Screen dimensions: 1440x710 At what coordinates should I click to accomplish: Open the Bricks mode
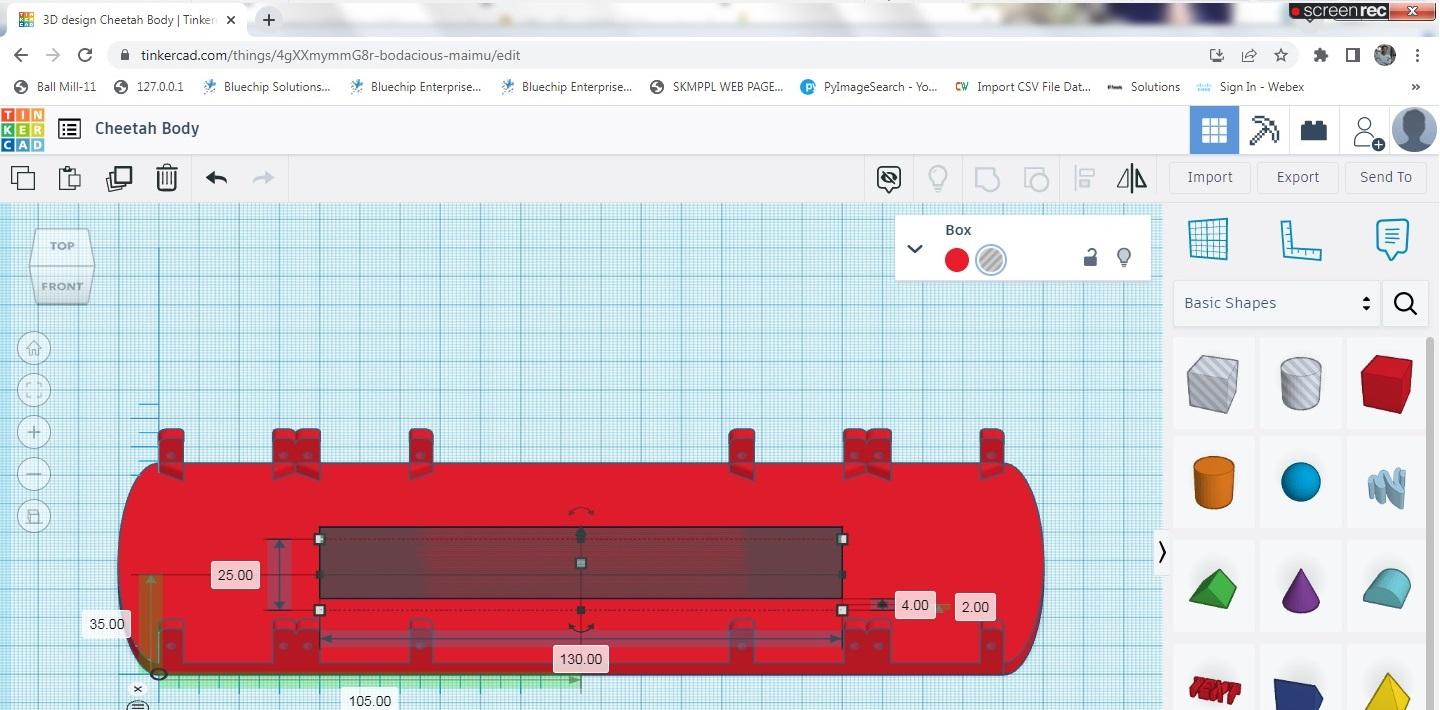[1313, 130]
